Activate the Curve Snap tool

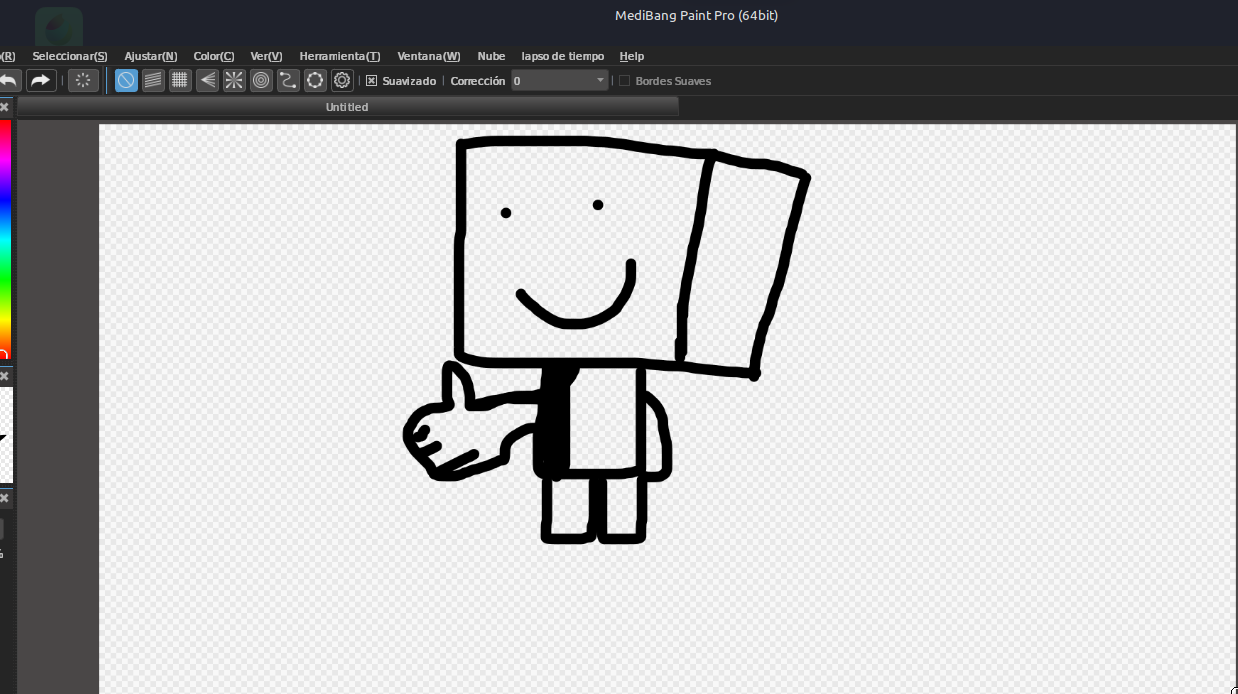(x=288, y=80)
